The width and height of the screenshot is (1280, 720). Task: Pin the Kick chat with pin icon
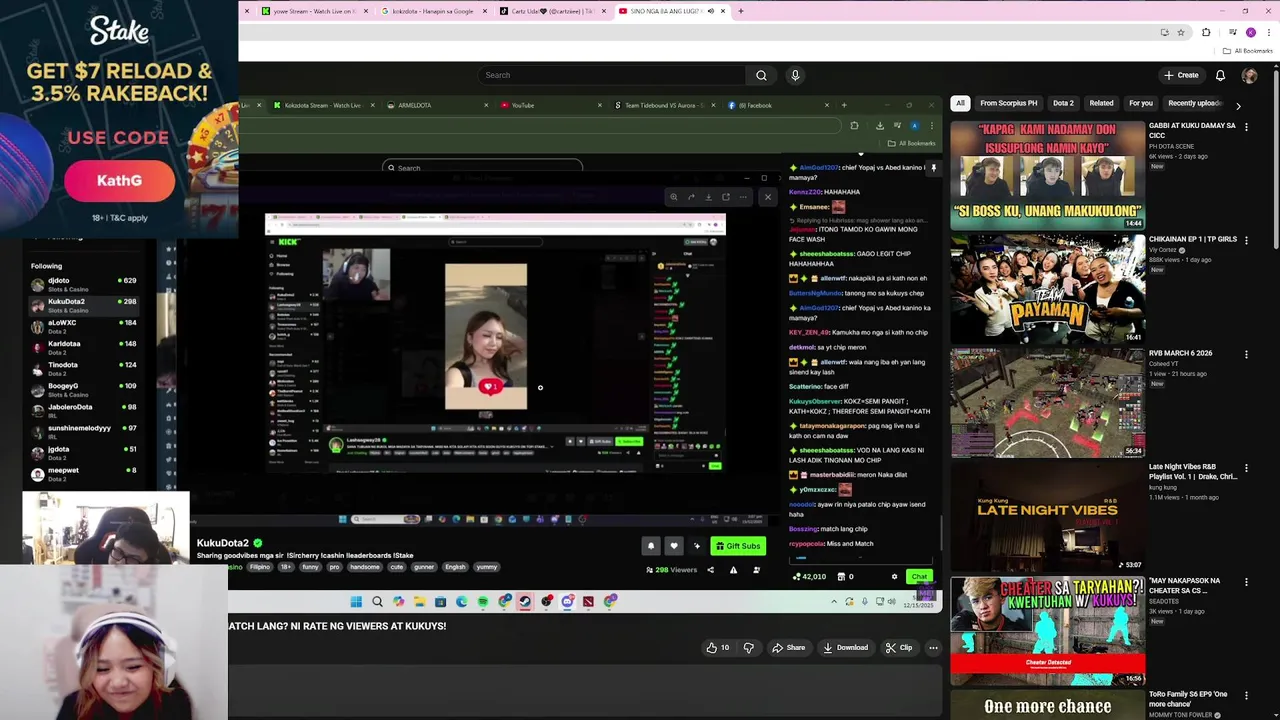934,168
